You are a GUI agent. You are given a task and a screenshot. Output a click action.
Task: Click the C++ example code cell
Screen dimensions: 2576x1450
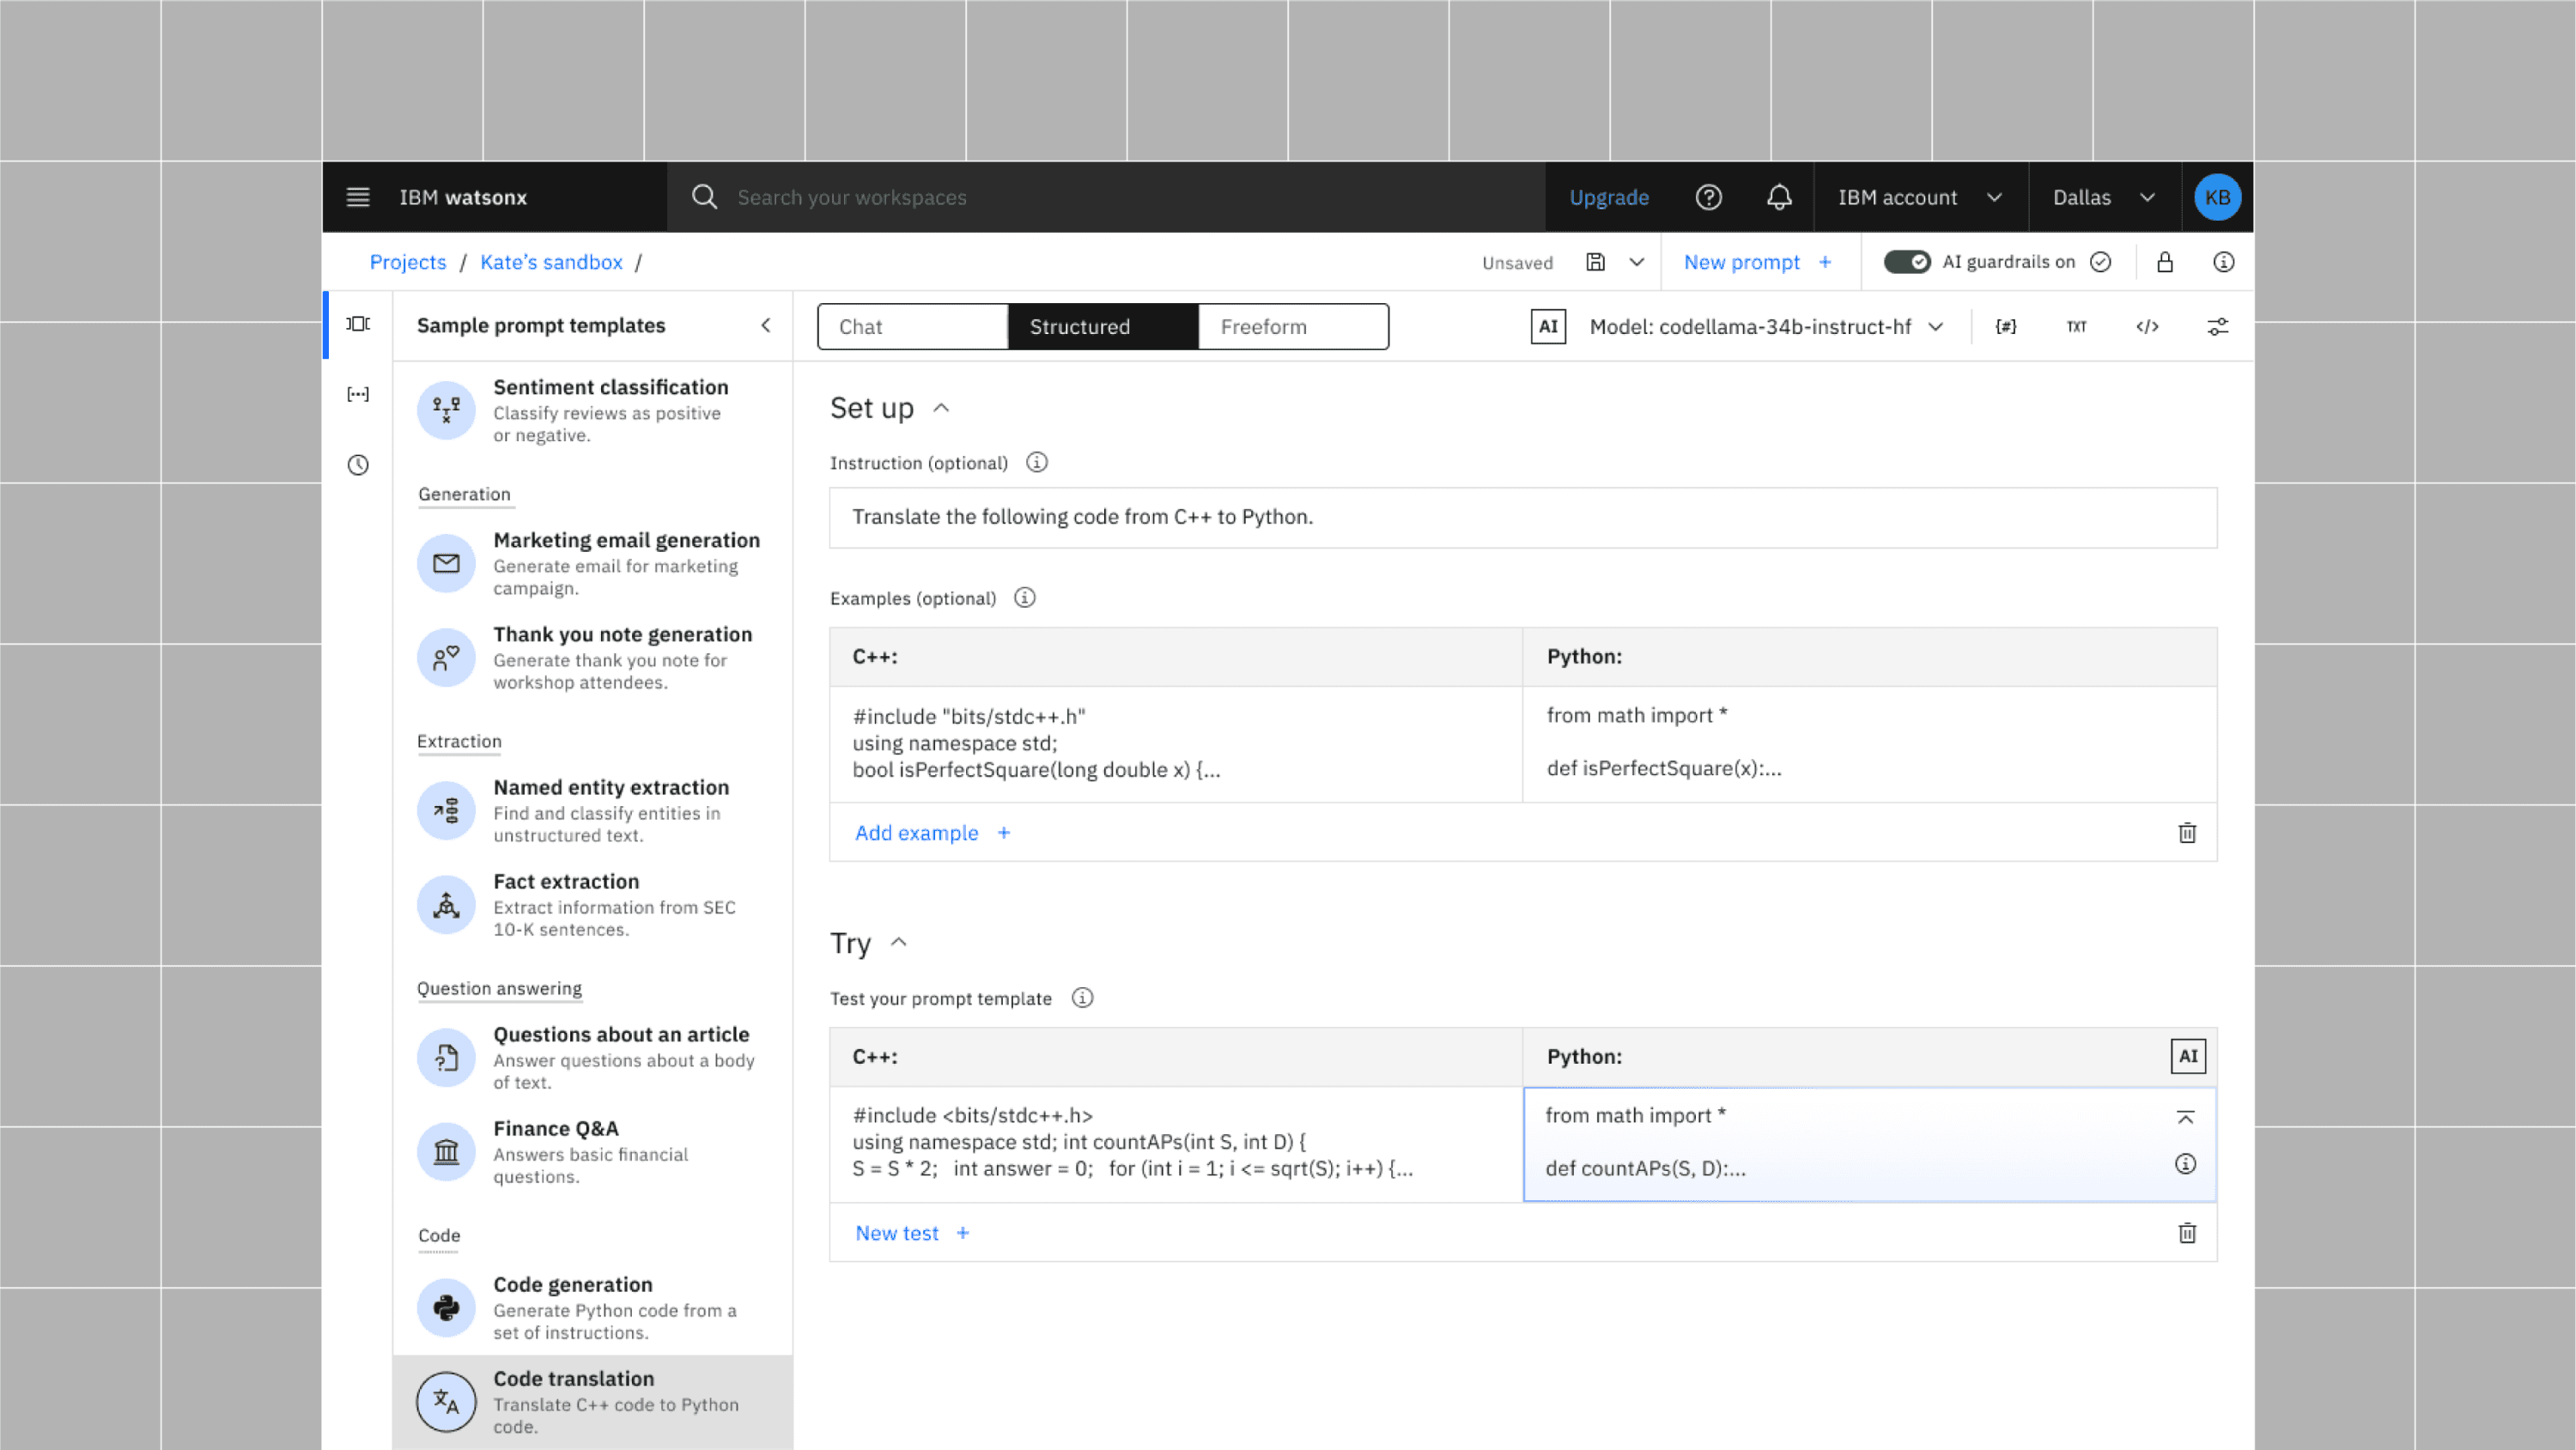(x=1176, y=743)
